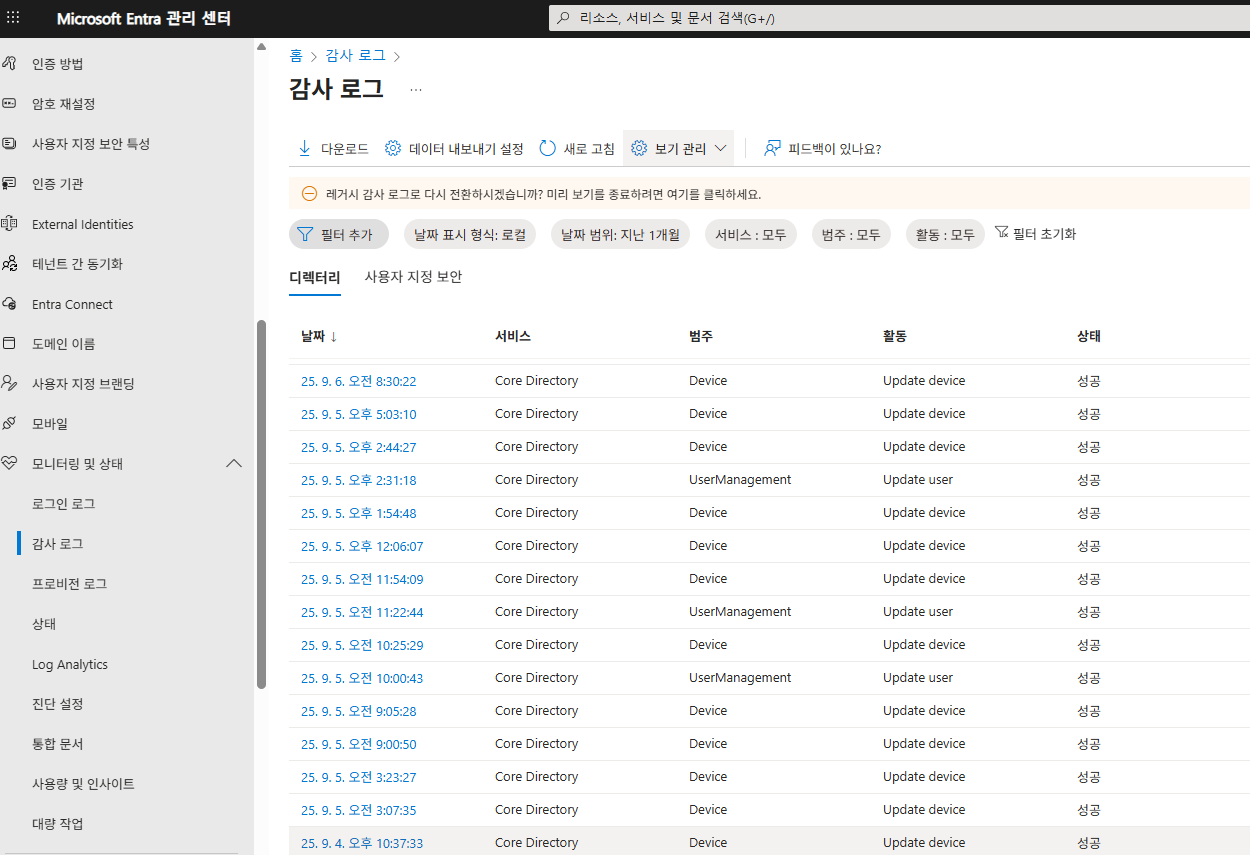Click the 보기 관리 gear icon

(639, 149)
